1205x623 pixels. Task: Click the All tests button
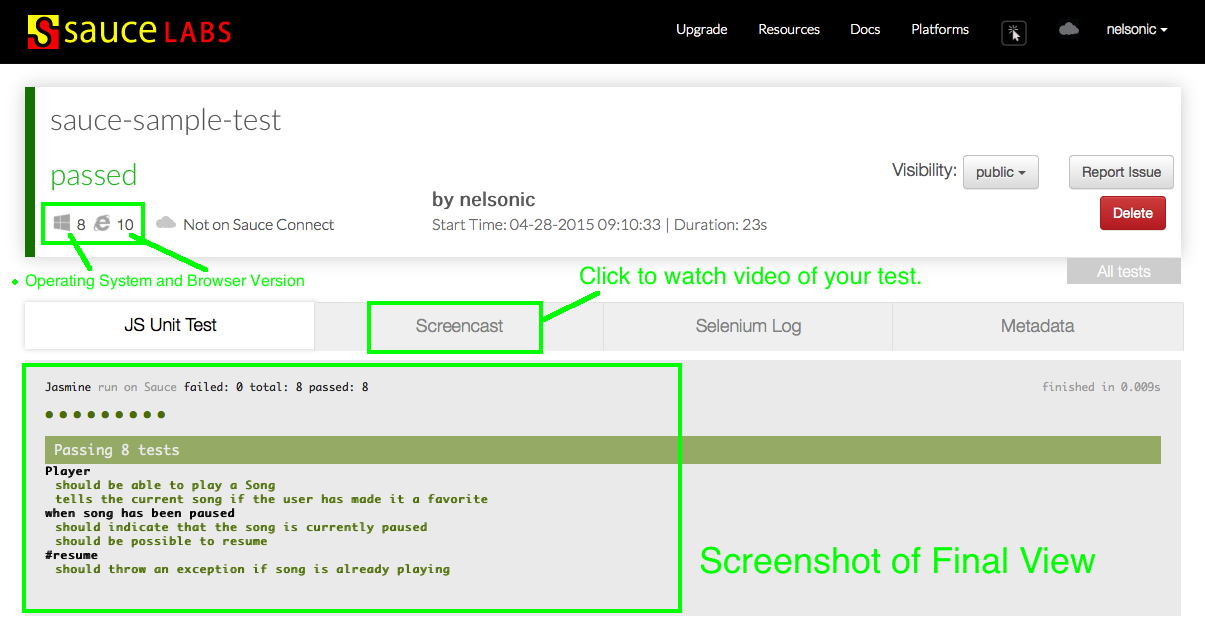tap(1124, 272)
